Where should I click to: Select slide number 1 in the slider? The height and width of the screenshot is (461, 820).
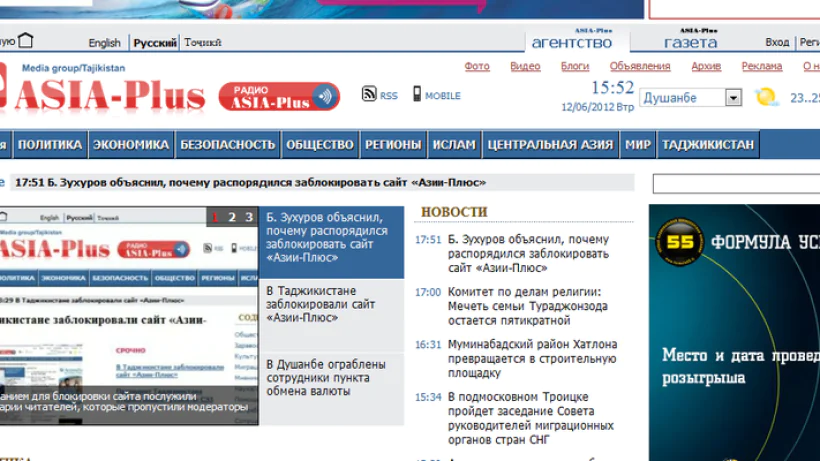click(x=214, y=217)
